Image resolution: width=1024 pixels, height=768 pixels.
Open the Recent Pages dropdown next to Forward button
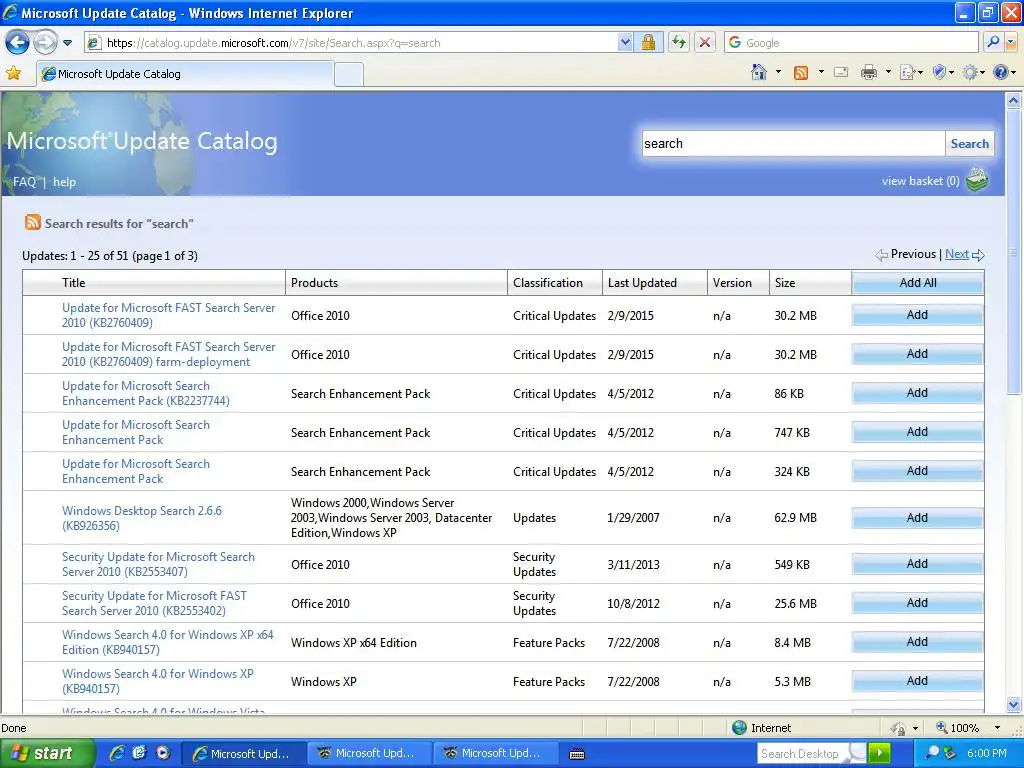point(67,44)
